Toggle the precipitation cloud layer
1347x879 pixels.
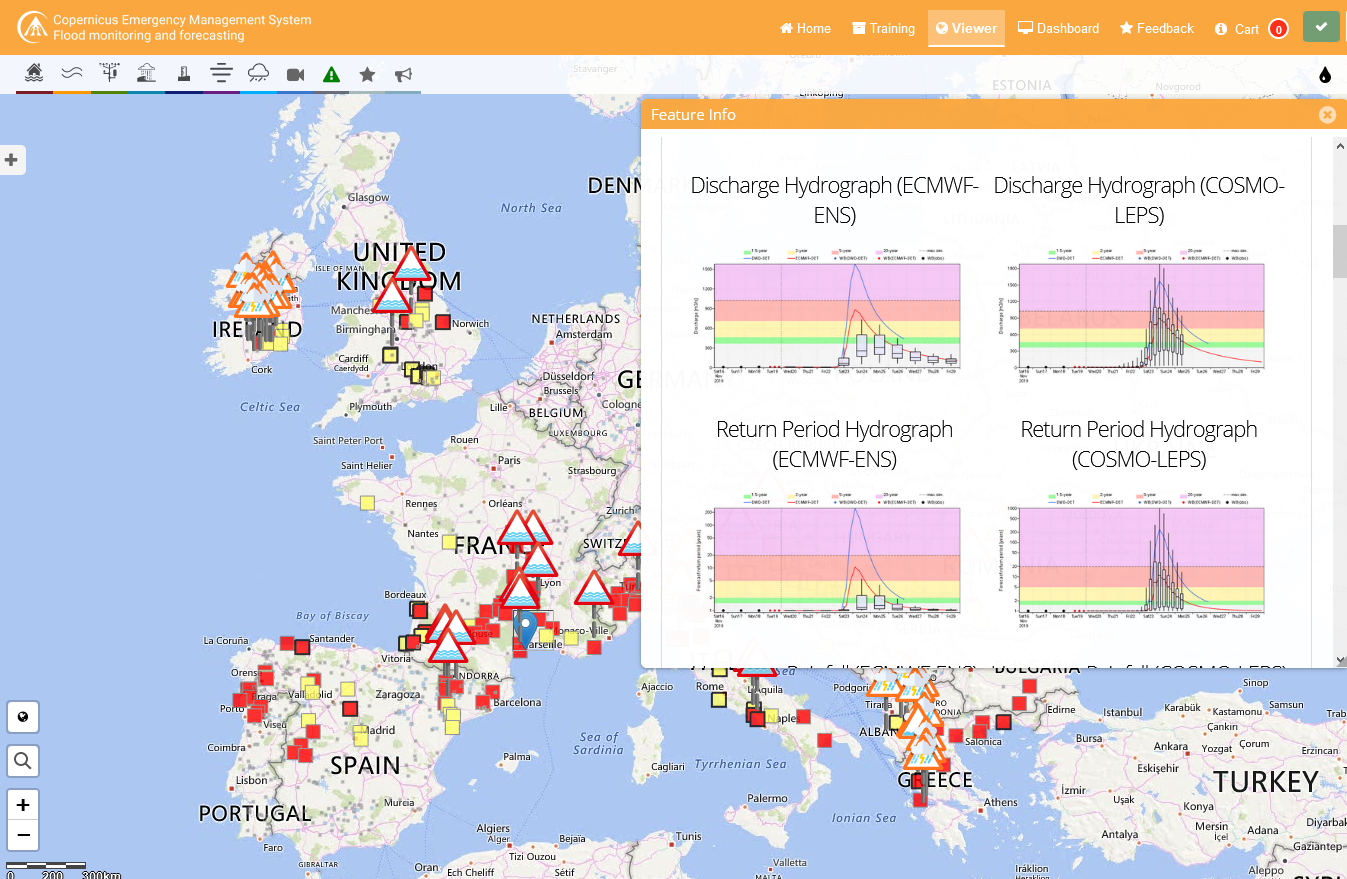coord(258,73)
